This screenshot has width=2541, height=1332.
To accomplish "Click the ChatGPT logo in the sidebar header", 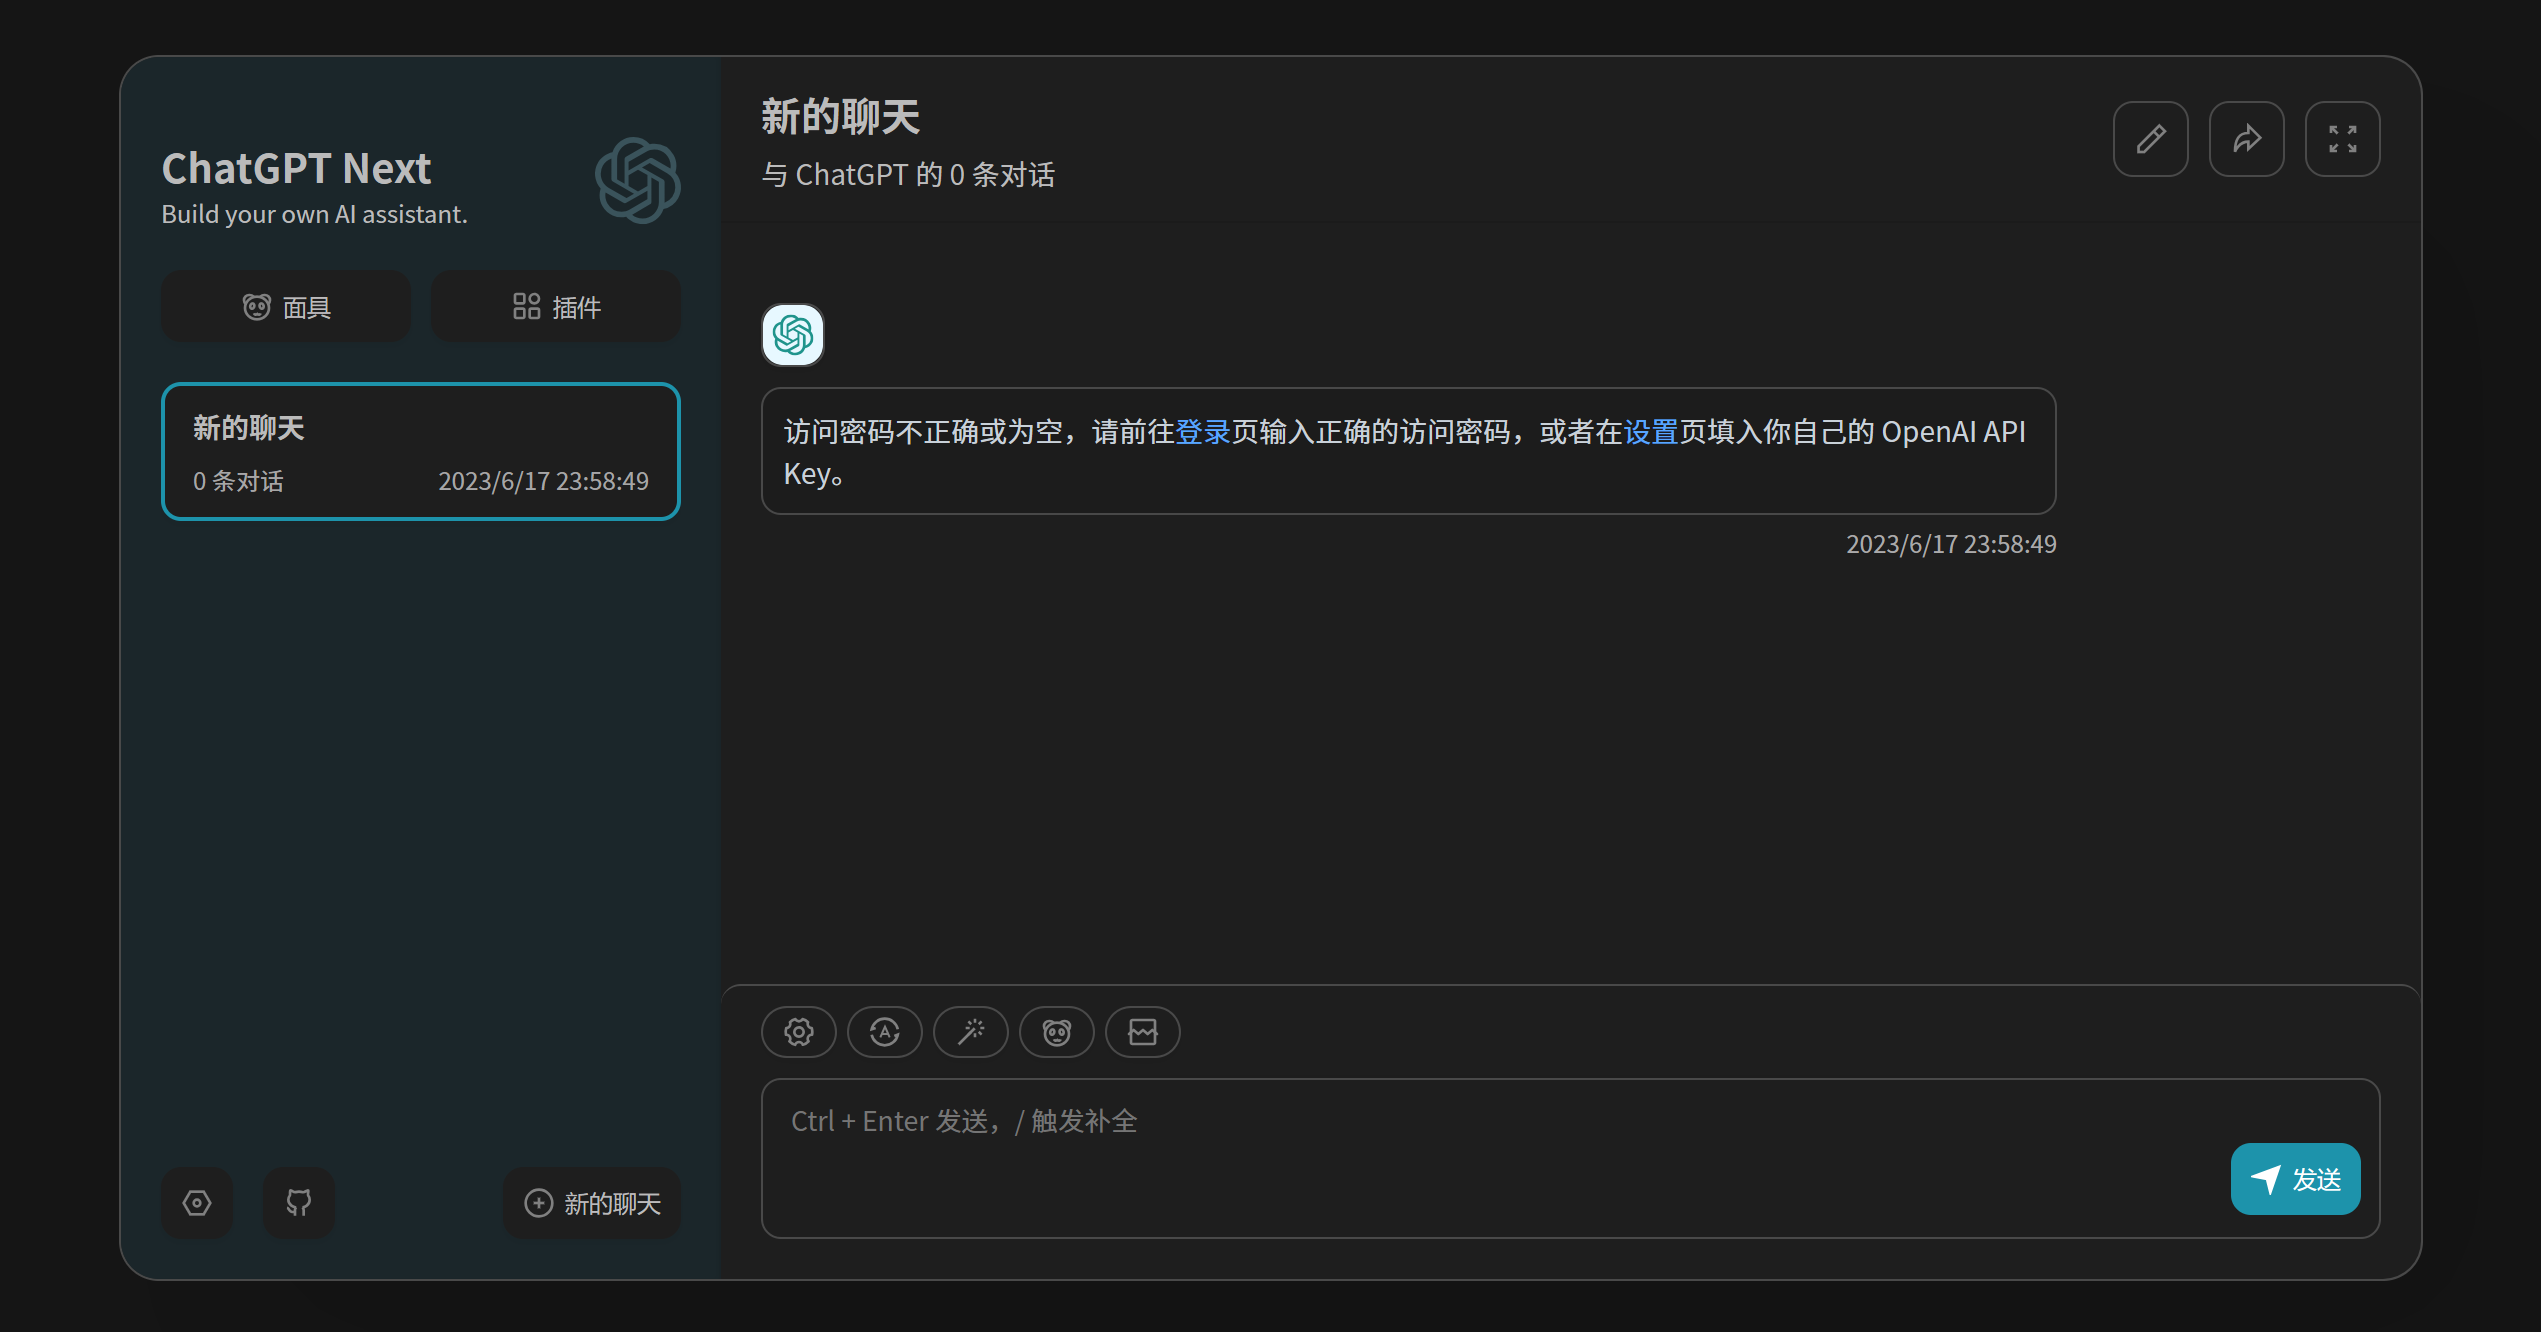I will click(x=637, y=181).
